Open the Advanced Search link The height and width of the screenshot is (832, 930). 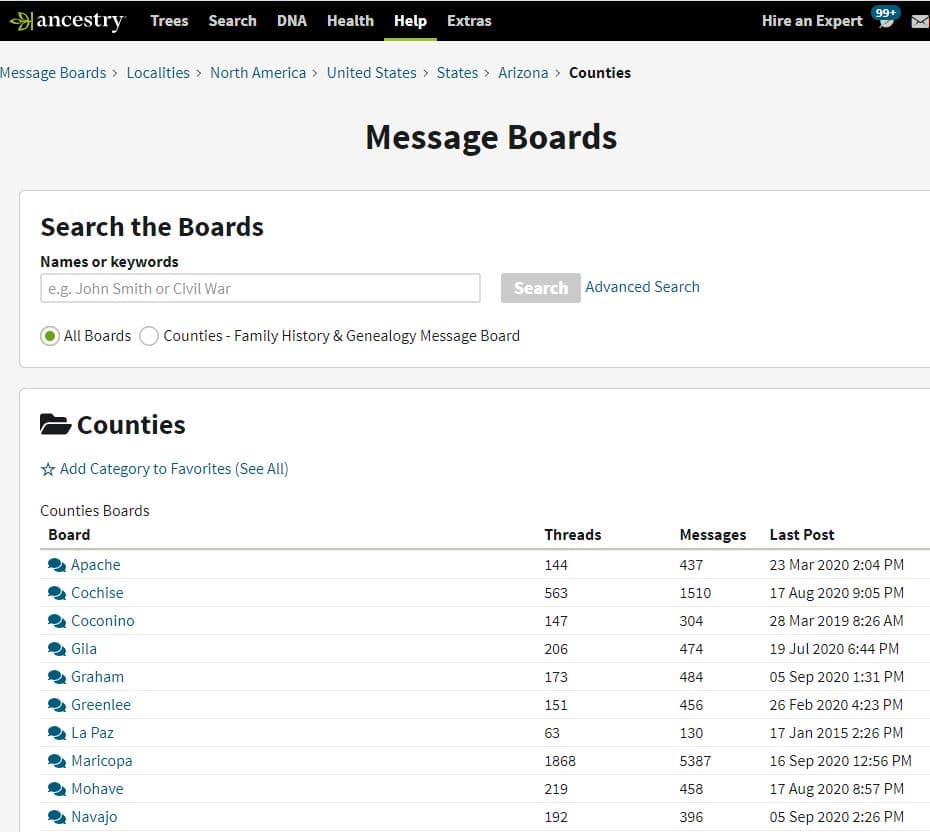[642, 287]
